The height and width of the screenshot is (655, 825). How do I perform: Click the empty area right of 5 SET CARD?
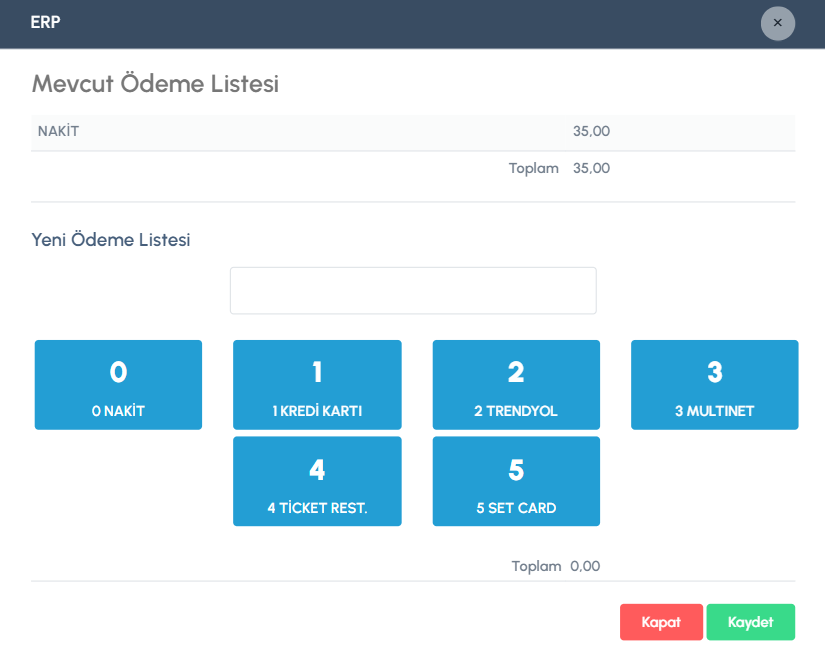tap(714, 481)
